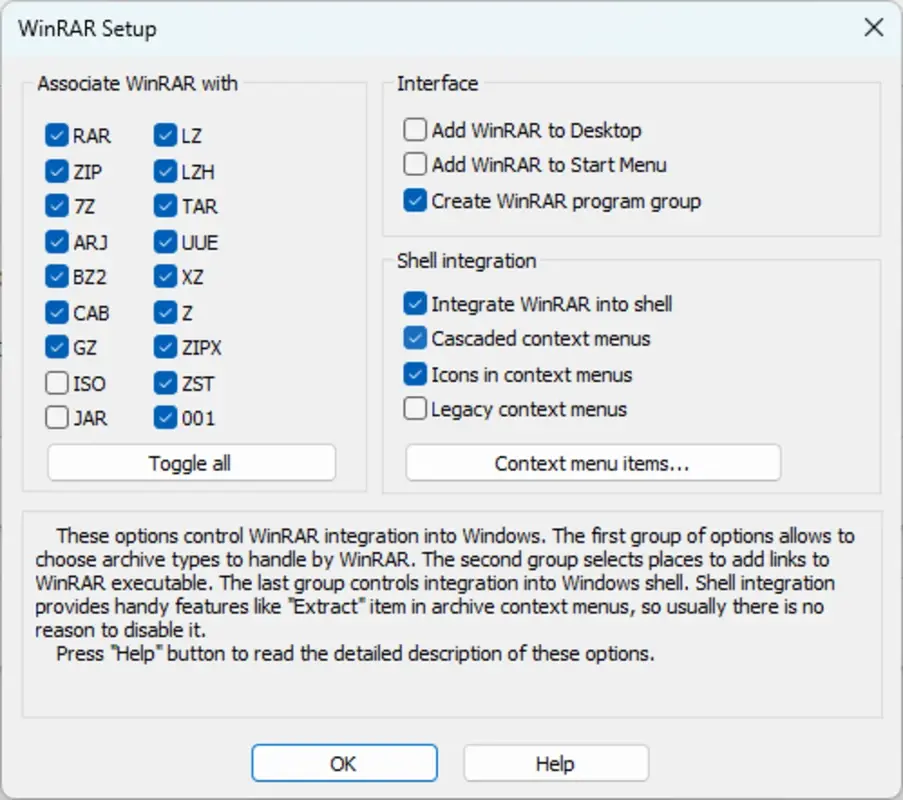Viewport: 903px width, 800px height.
Task: Uncheck the 7Z association
Action: point(57,206)
